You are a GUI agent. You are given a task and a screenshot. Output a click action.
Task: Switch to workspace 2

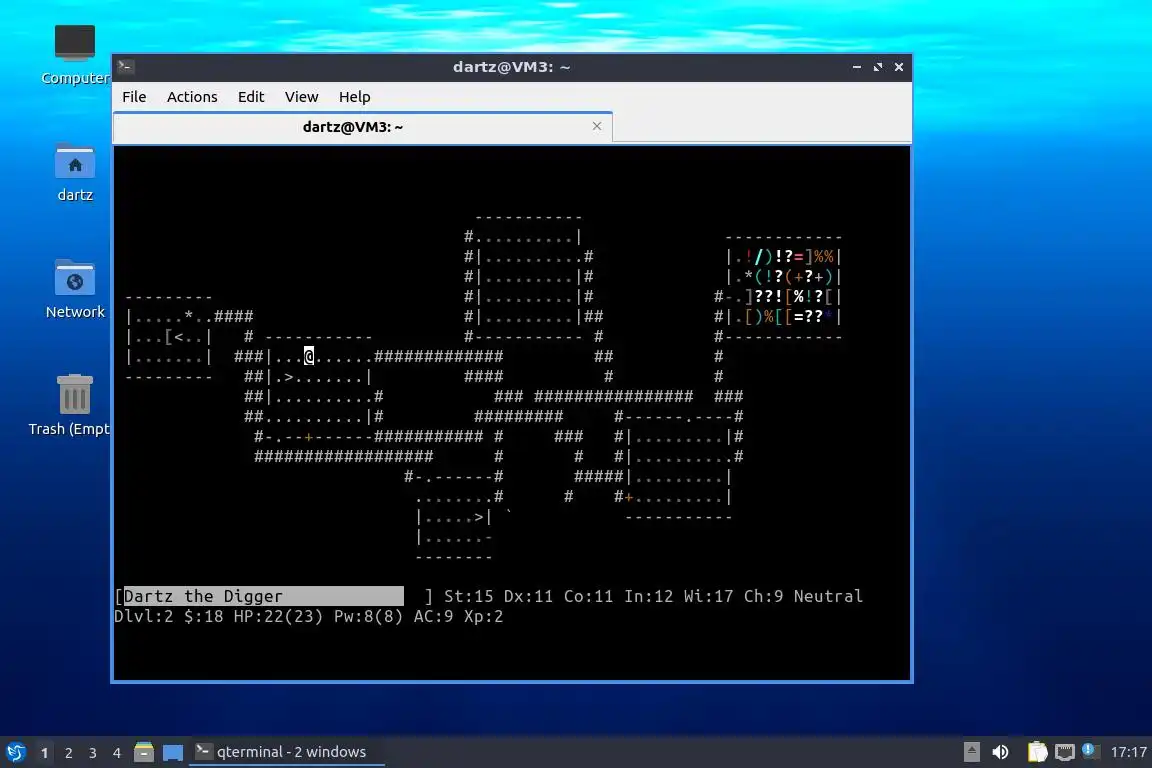click(68, 753)
